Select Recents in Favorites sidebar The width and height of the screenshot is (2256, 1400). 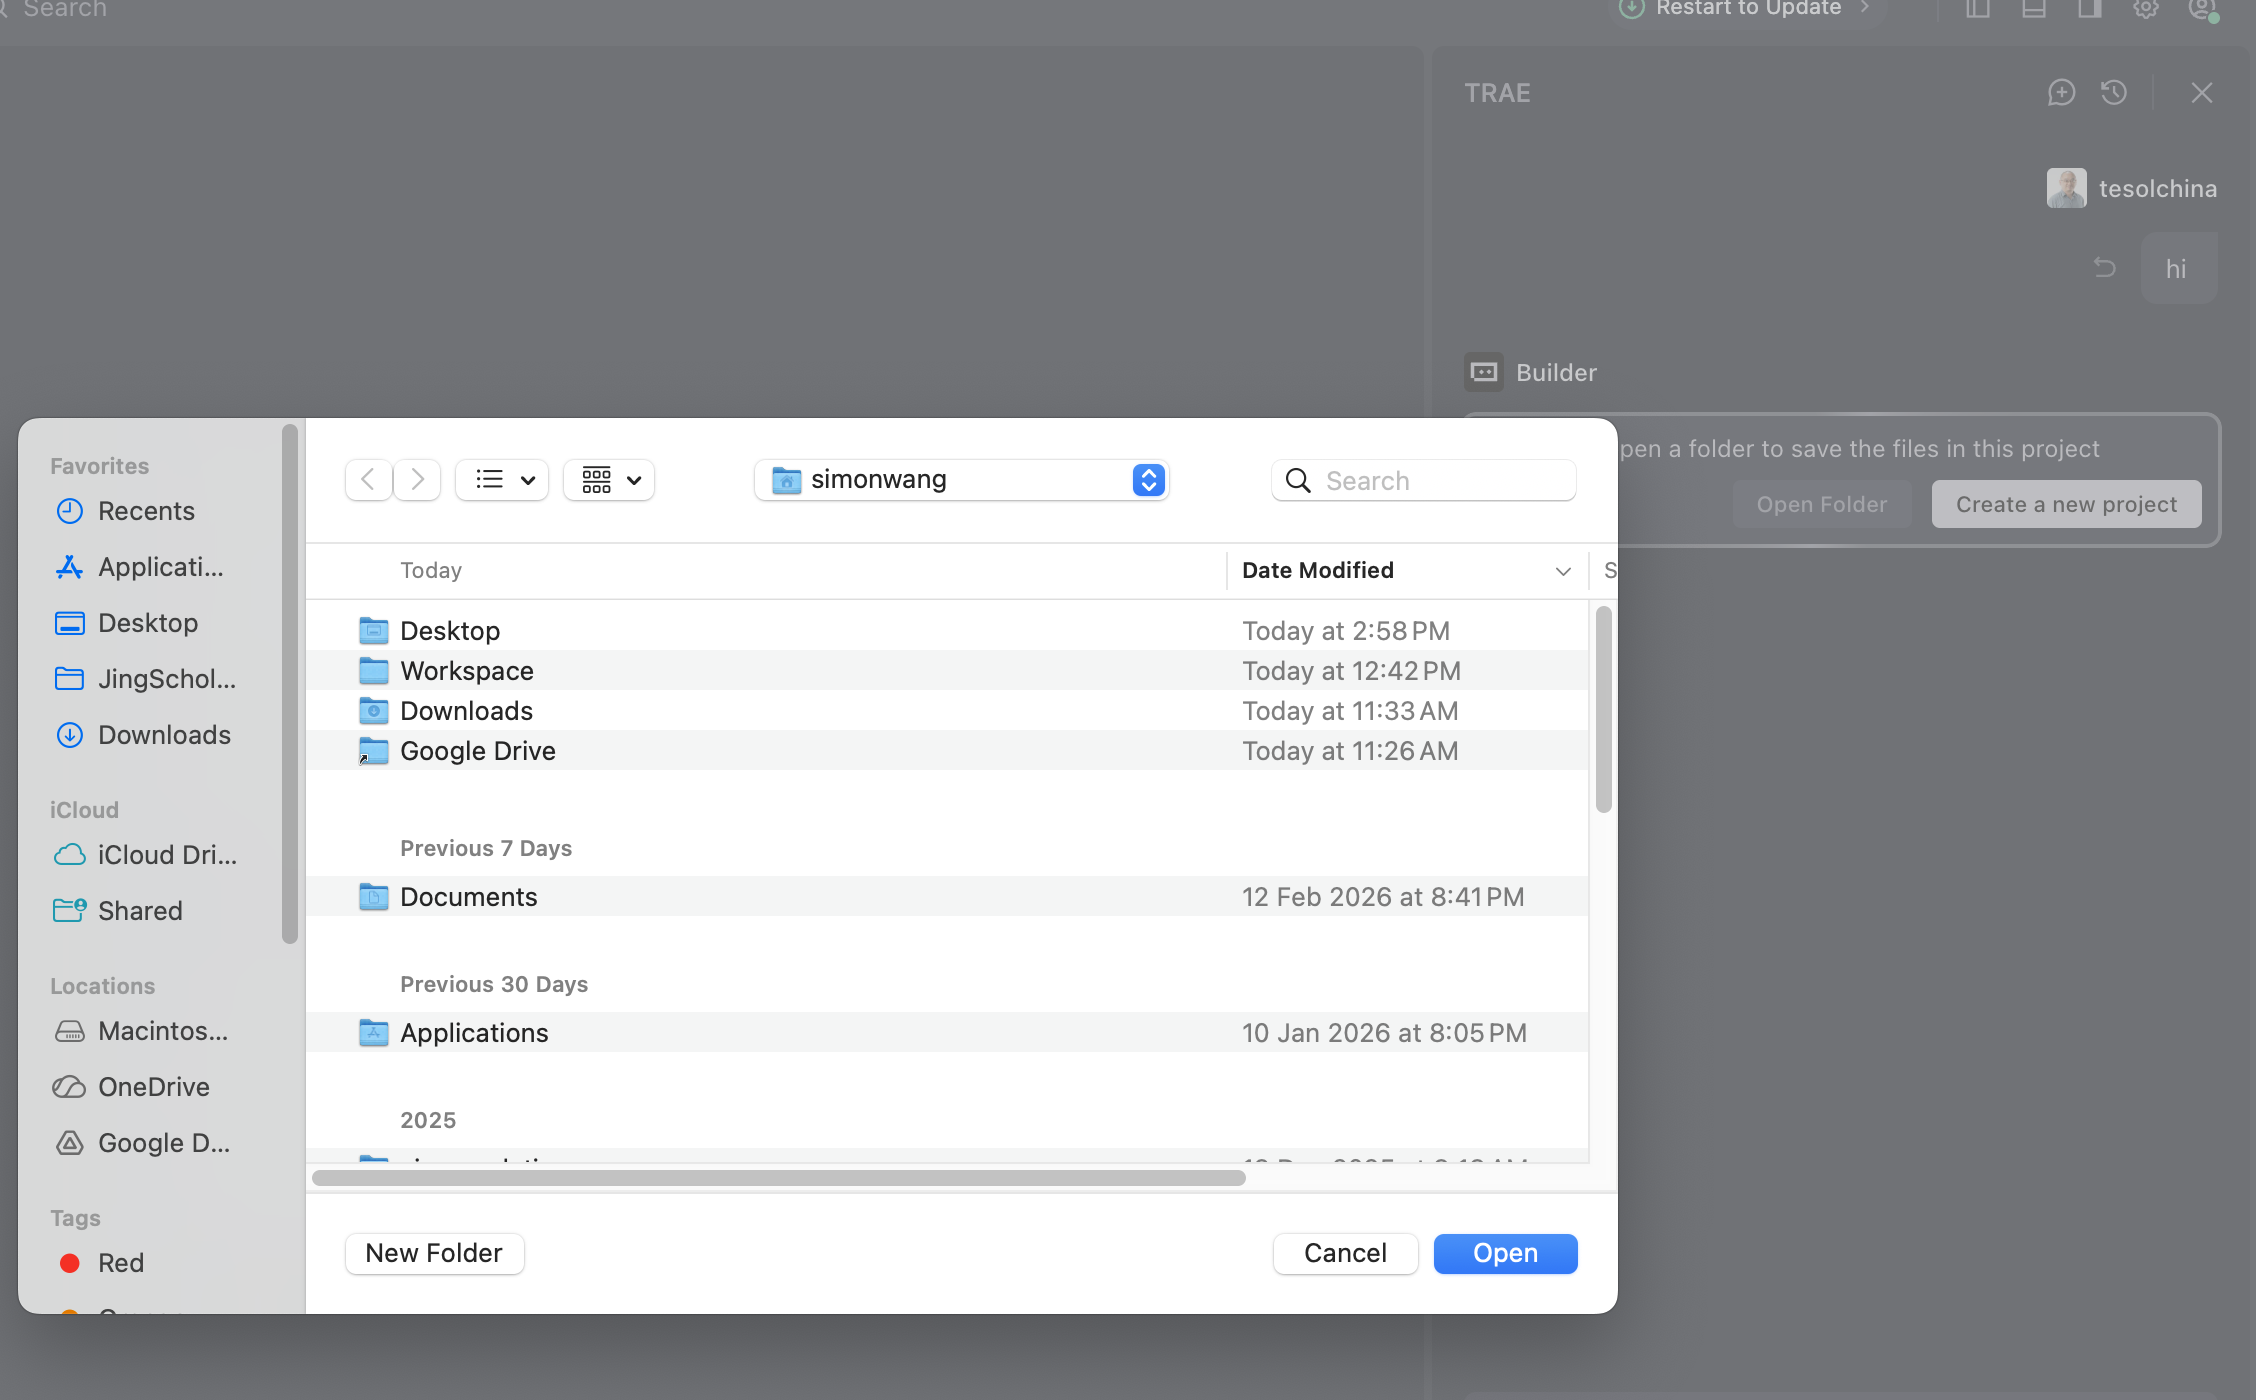146,511
